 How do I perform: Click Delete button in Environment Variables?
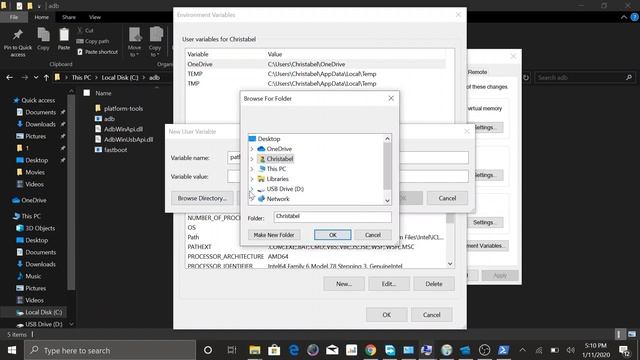pyautogui.click(x=433, y=284)
